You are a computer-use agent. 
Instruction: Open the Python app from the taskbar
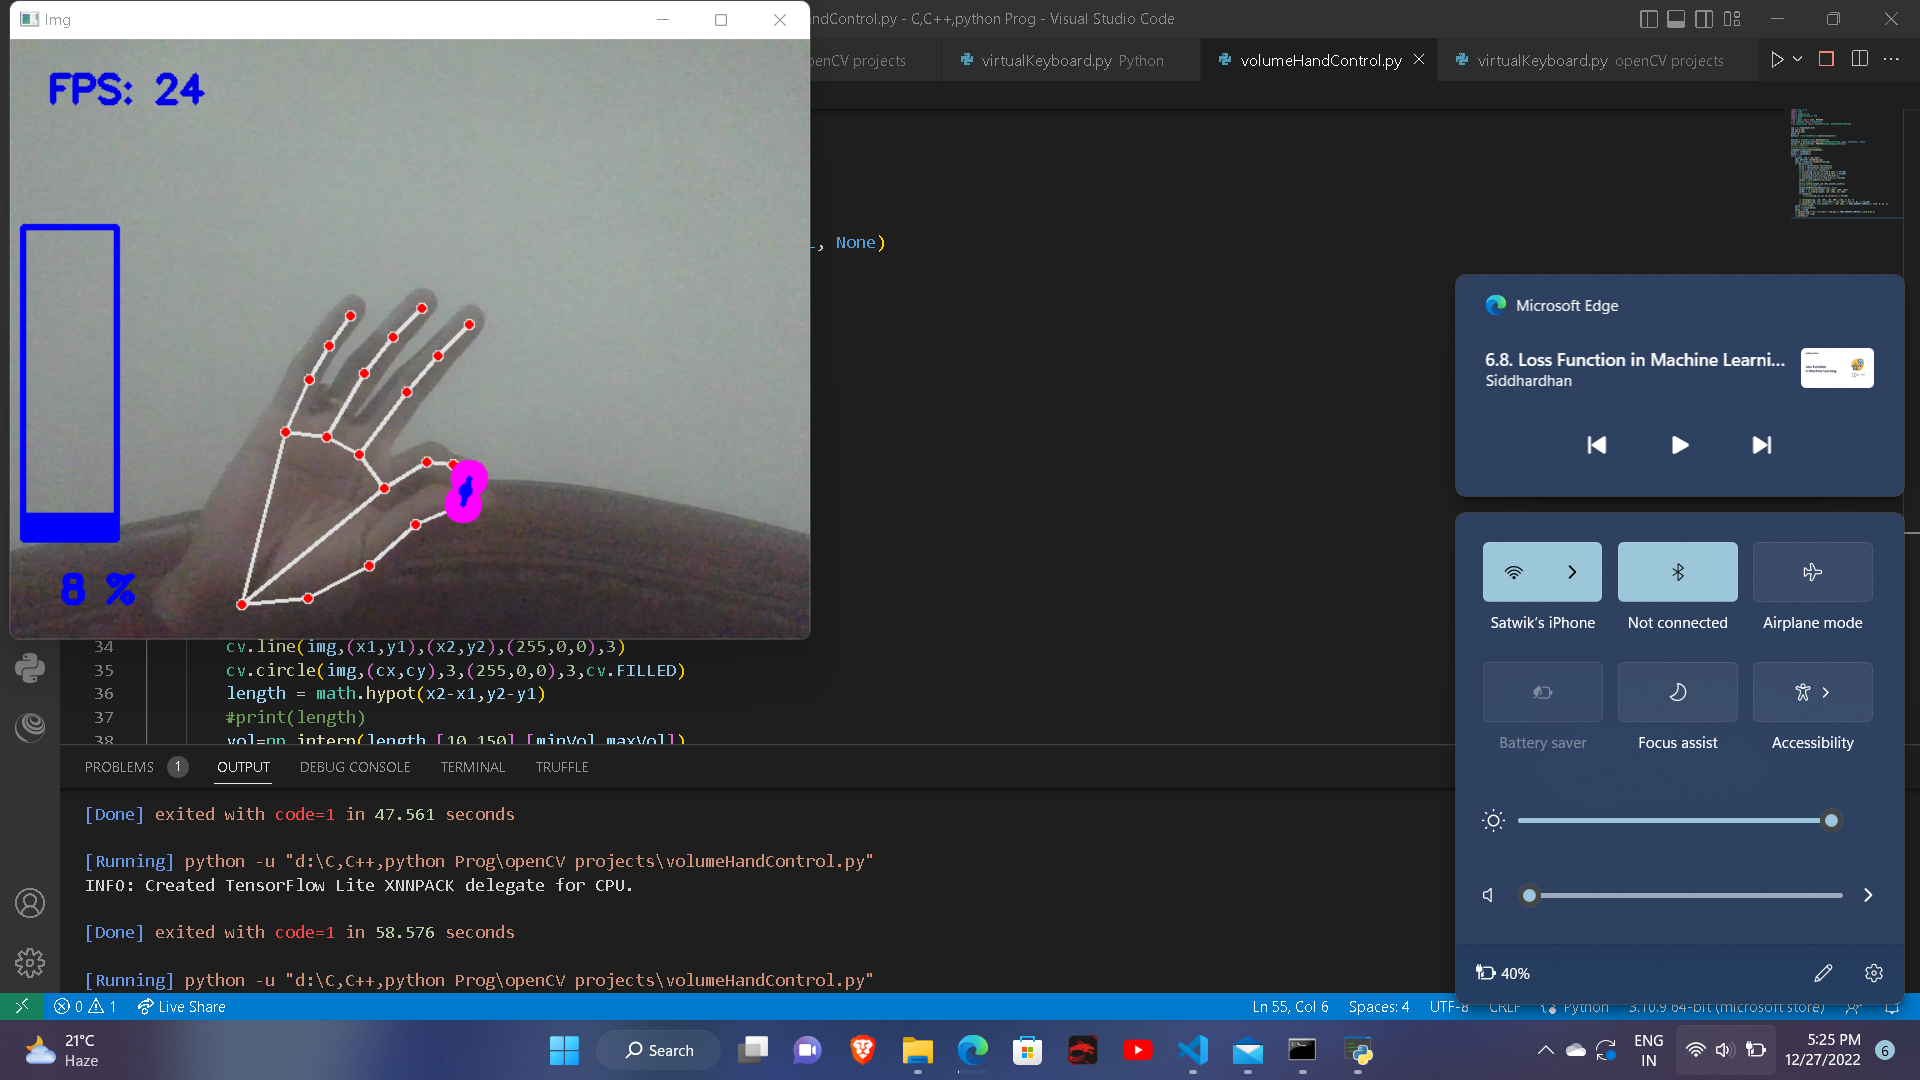pos(1357,1050)
